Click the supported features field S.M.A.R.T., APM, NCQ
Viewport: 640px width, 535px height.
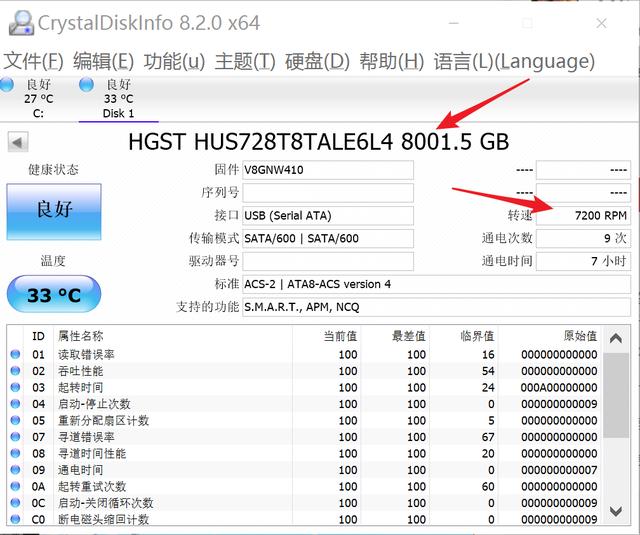click(436, 307)
